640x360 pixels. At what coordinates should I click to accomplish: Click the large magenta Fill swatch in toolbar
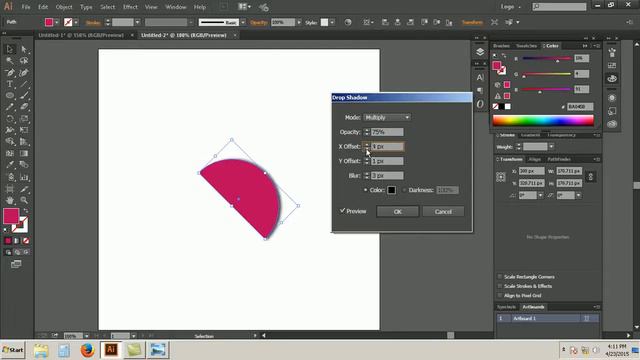[11, 216]
